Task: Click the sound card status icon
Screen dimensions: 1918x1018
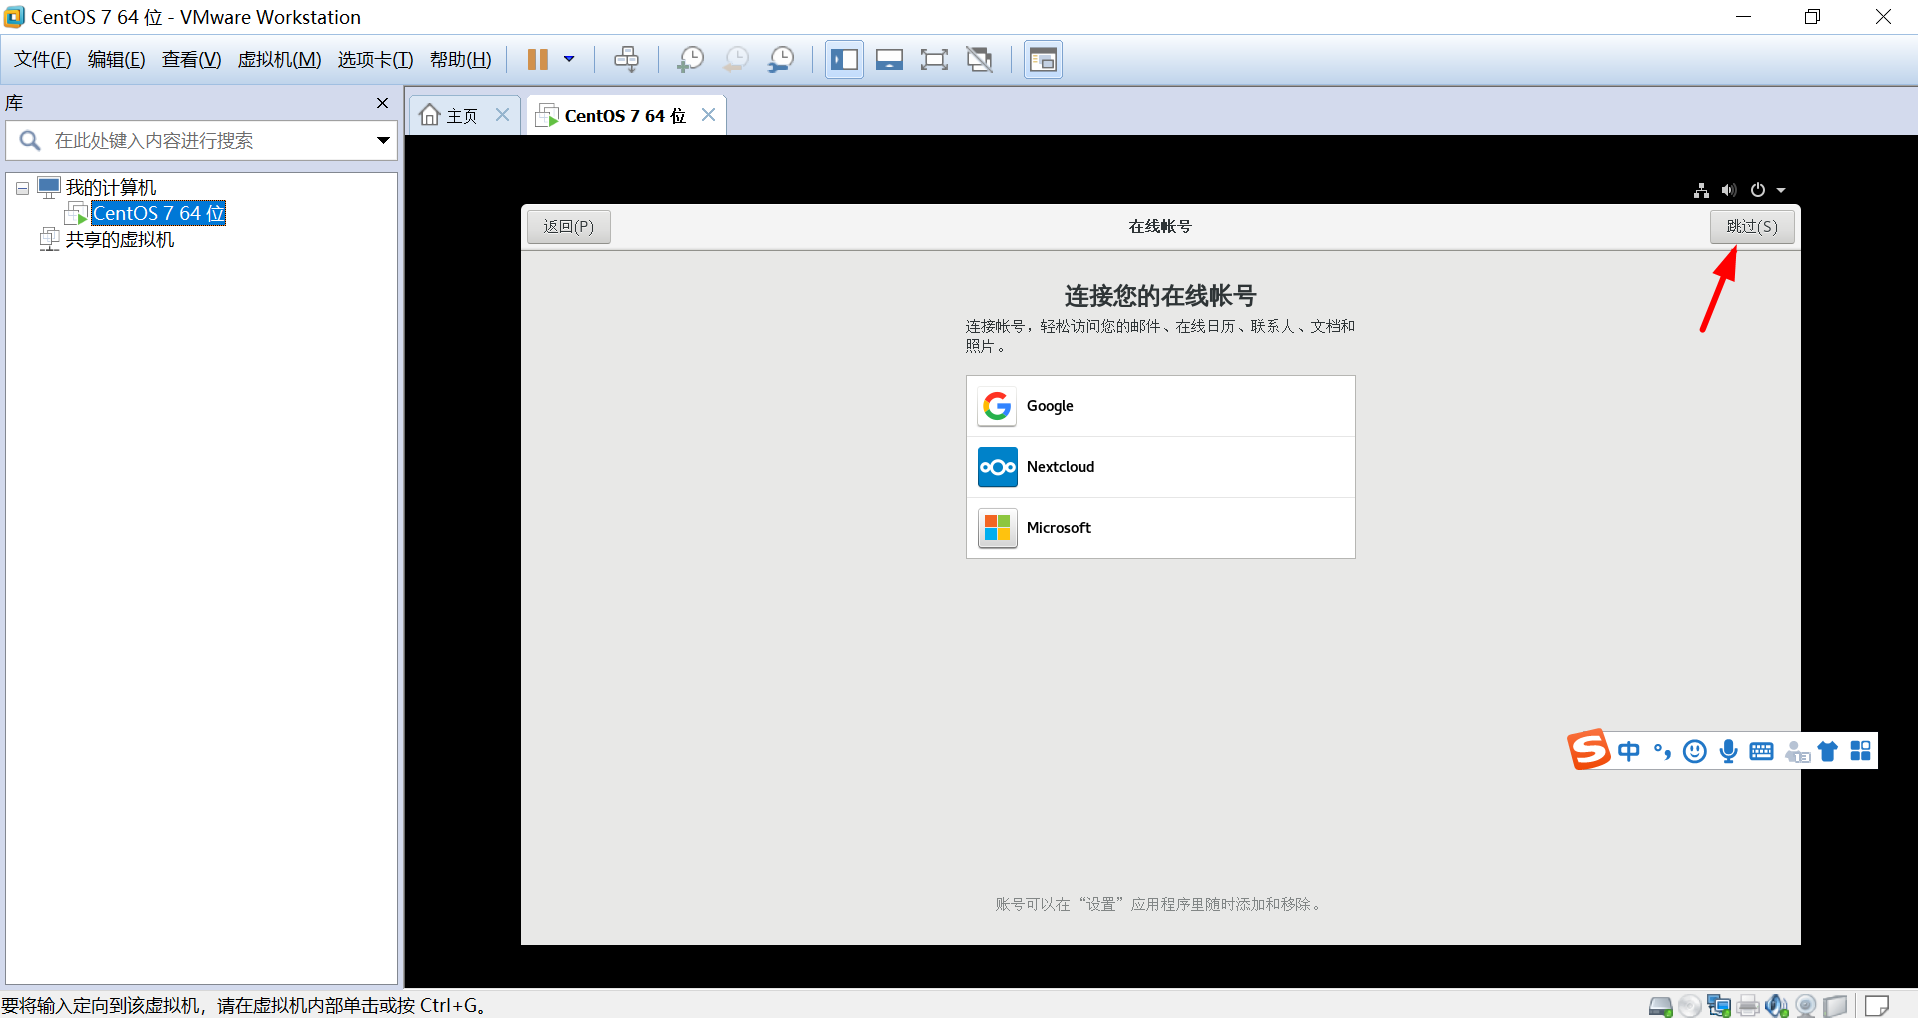Action: (x=1777, y=1007)
